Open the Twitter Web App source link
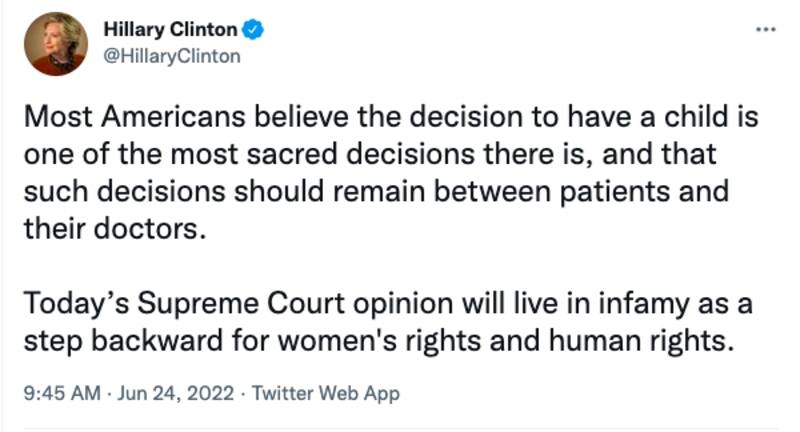Screen dimensions: 800x432 click(325, 394)
